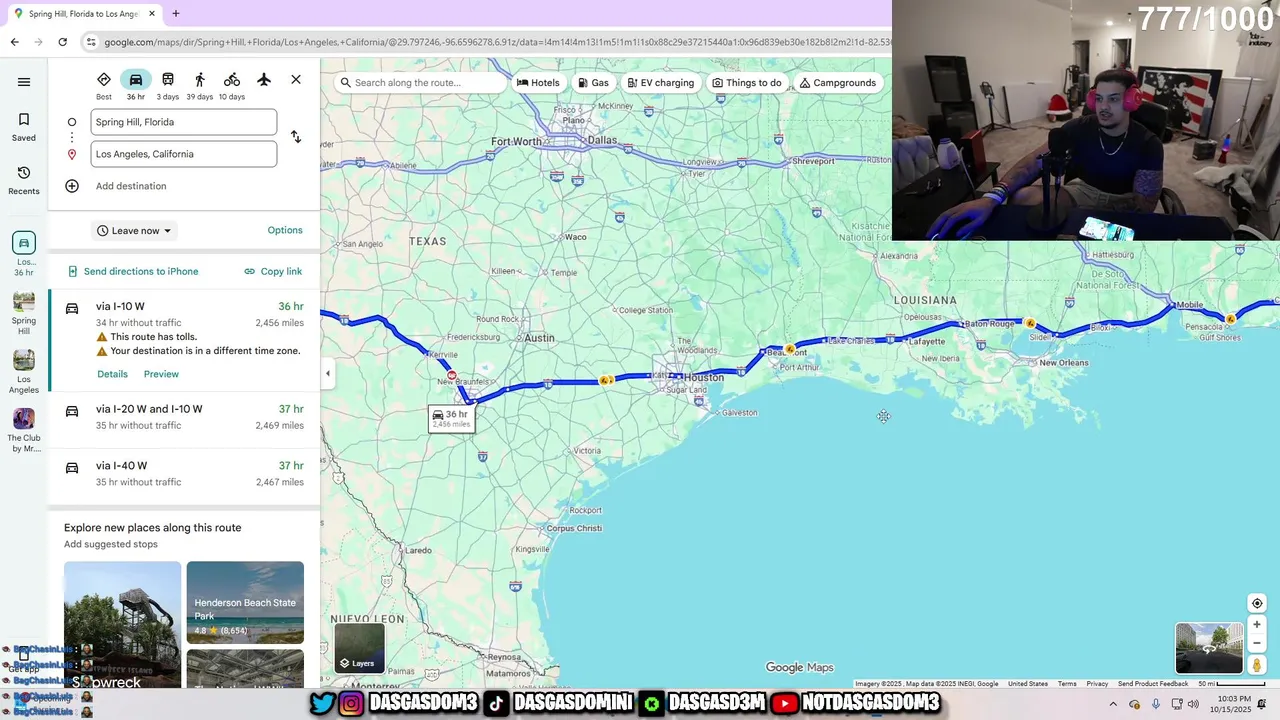This screenshot has width=1280, height=720.
Task: Open The Club by Mr... recent item
Action: click(x=24, y=430)
